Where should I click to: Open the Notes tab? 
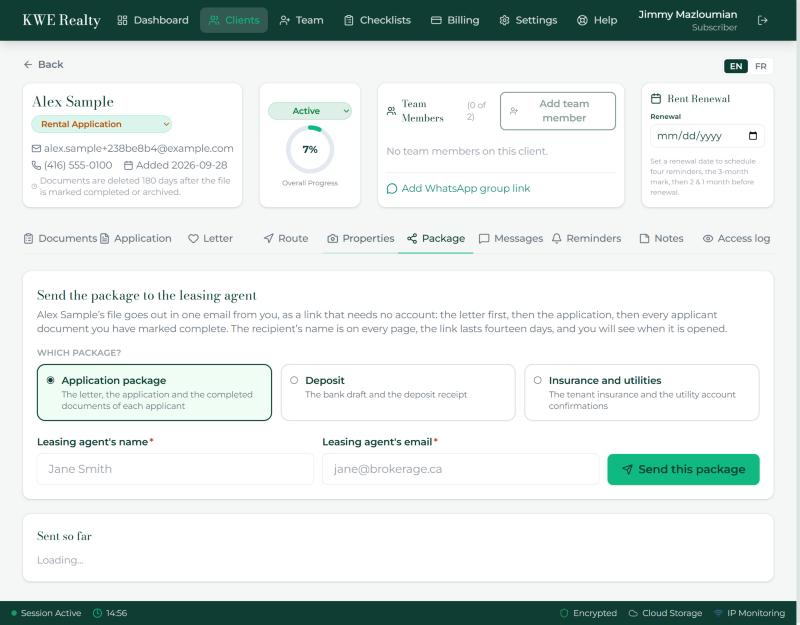coord(661,238)
